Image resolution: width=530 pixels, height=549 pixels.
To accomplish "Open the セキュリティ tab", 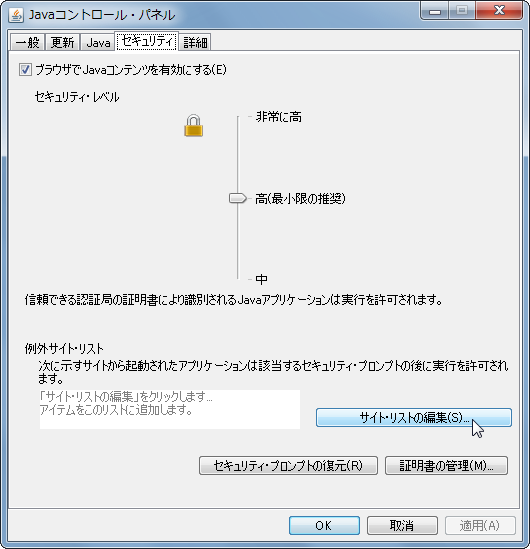I will point(147,41).
